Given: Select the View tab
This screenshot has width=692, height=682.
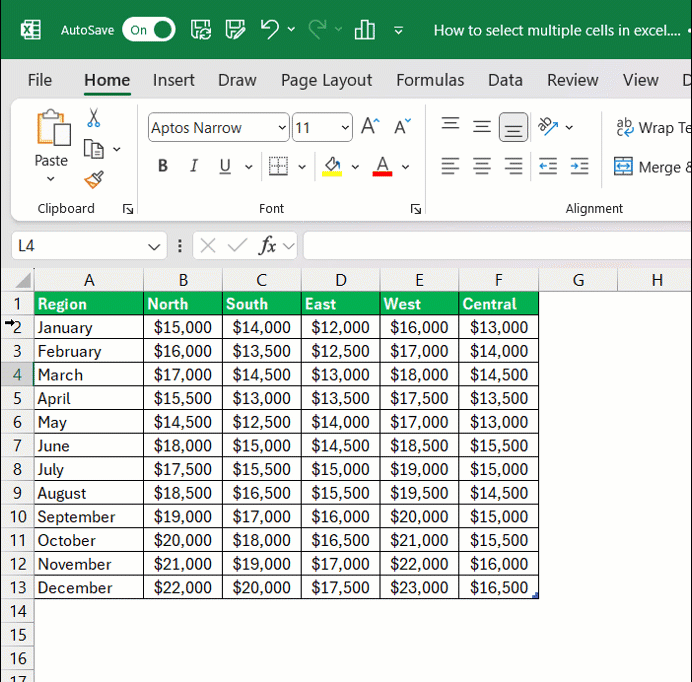Looking at the screenshot, I should click(x=640, y=80).
